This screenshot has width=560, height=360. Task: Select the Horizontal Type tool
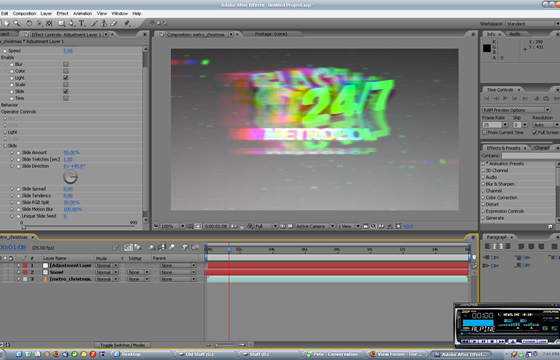[82, 23]
